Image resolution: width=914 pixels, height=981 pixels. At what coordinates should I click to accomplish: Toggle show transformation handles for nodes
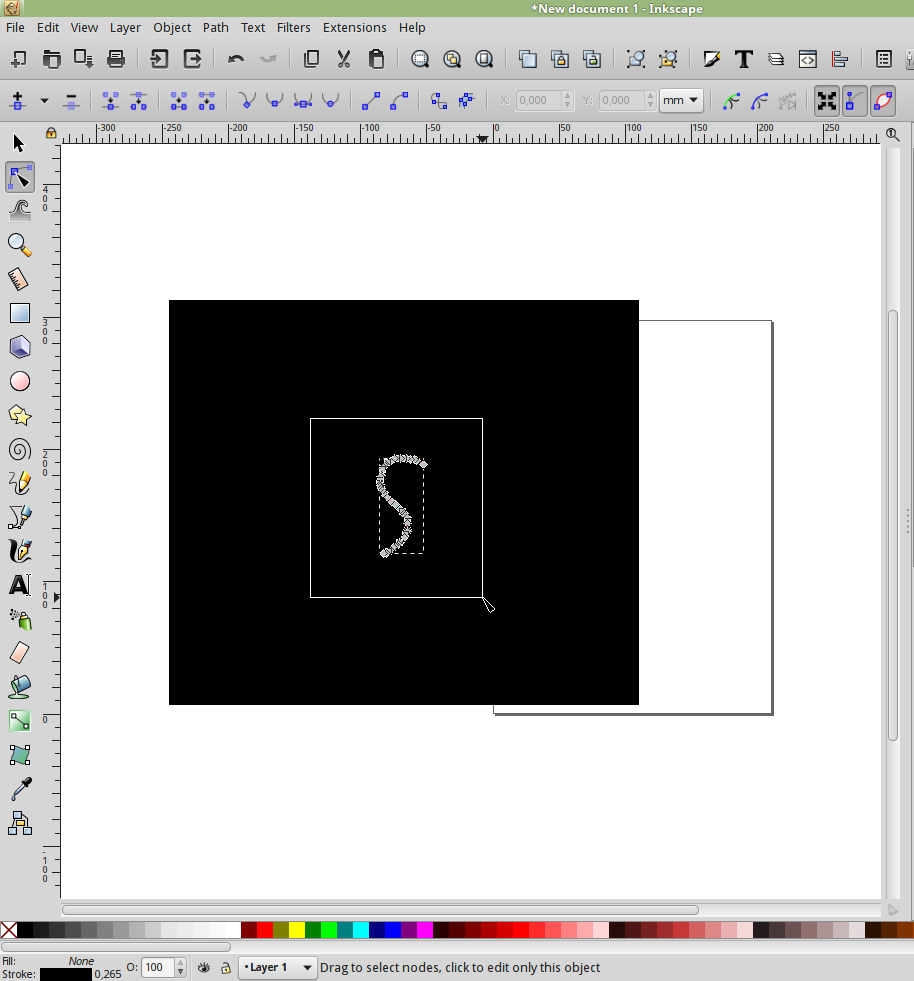(826, 101)
